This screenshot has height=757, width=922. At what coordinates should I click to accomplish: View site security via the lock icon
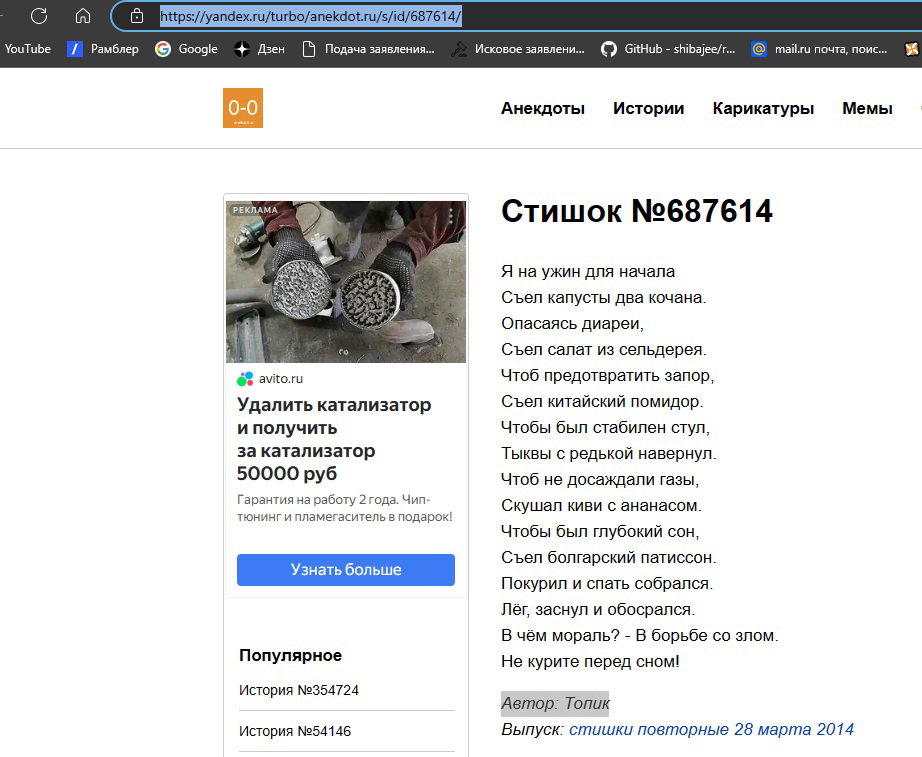tap(136, 16)
